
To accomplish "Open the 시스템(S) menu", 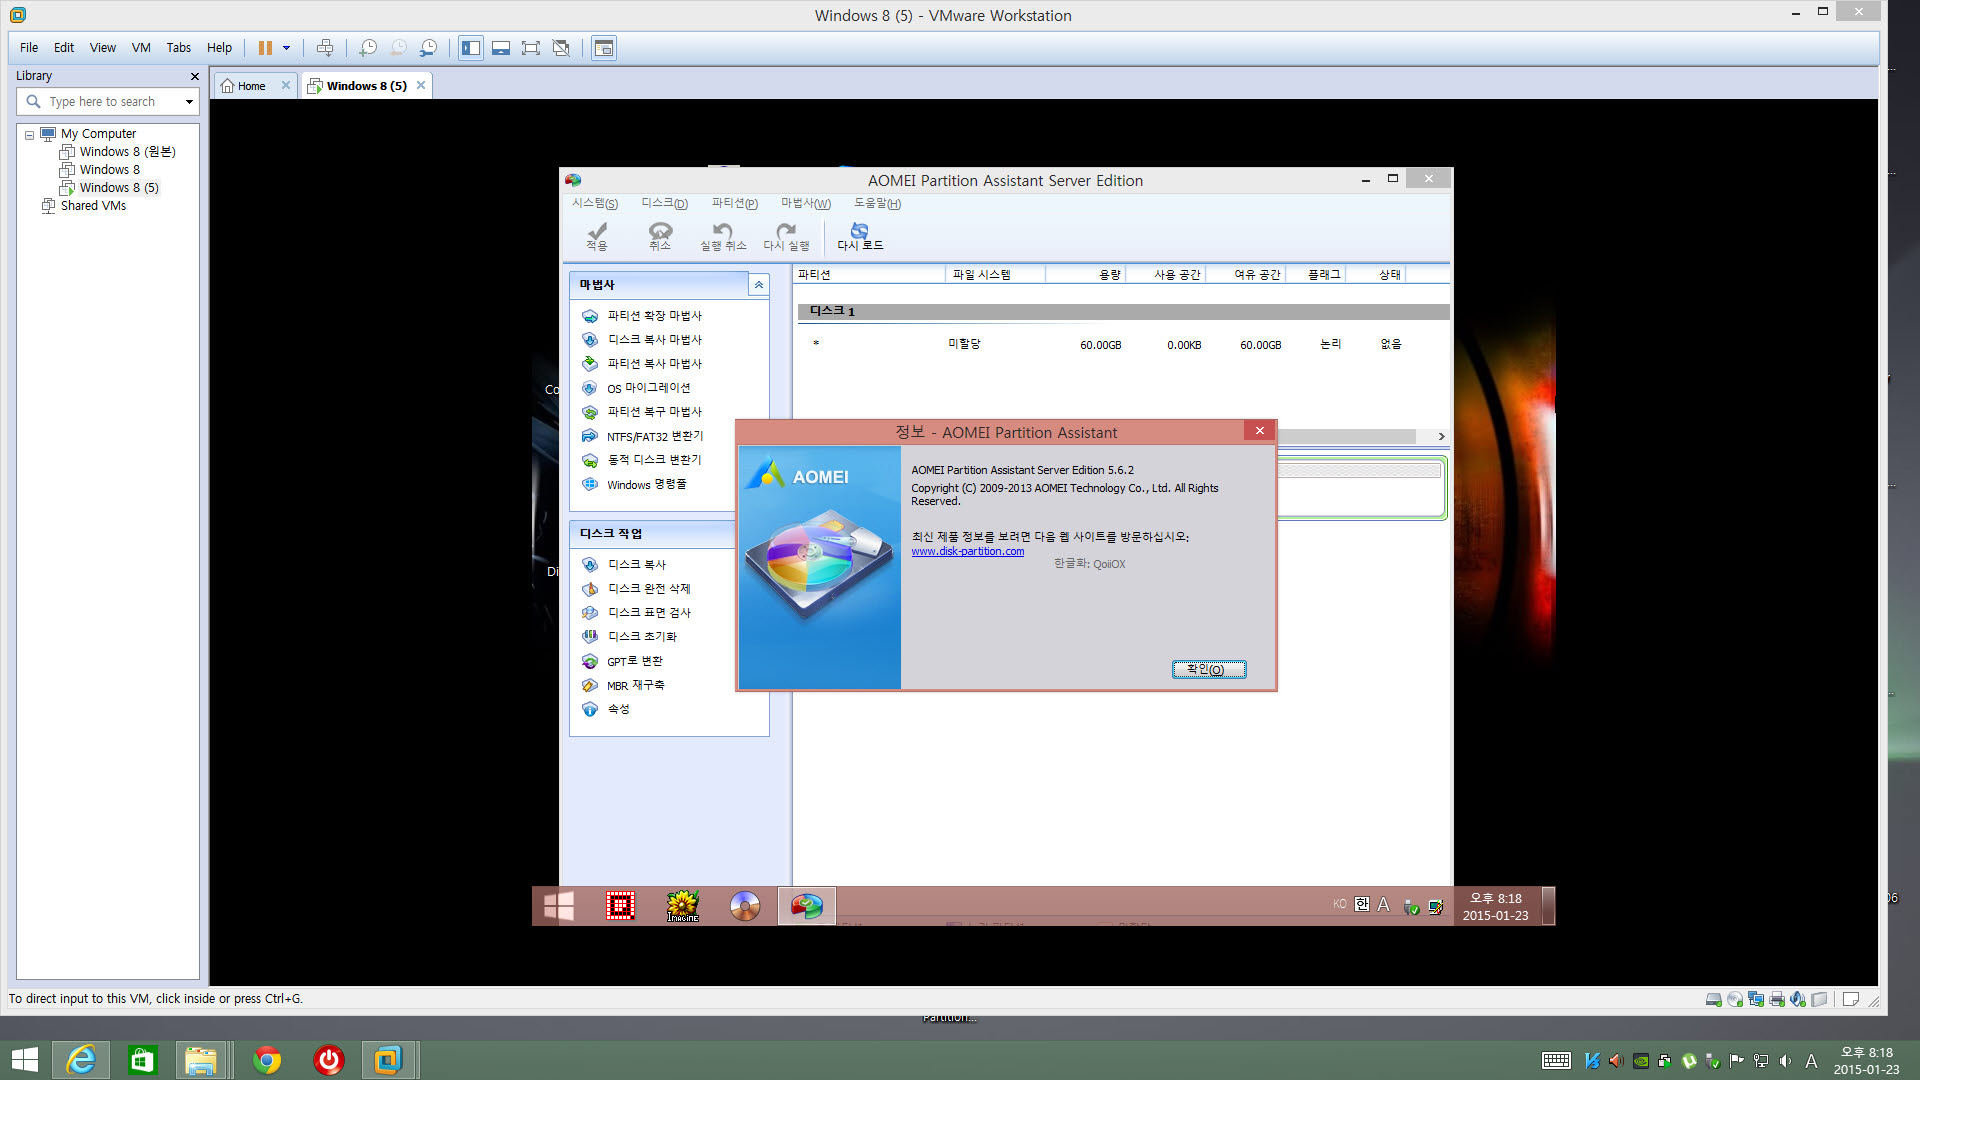I will click(x=595, y=204).
